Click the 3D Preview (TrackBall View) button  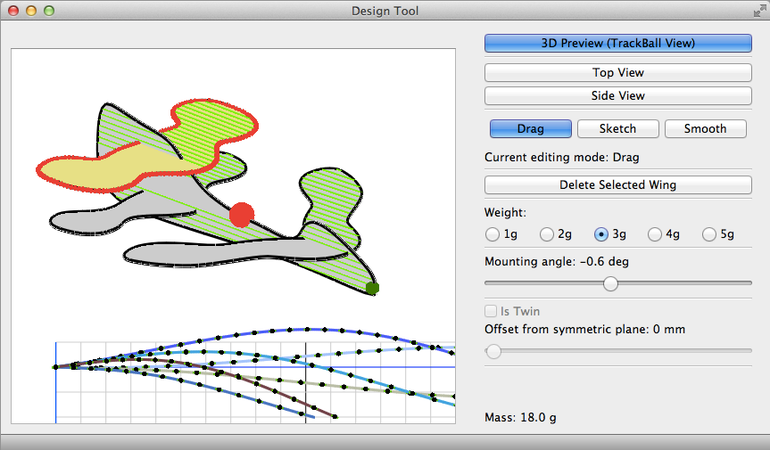tap(617, 43)
